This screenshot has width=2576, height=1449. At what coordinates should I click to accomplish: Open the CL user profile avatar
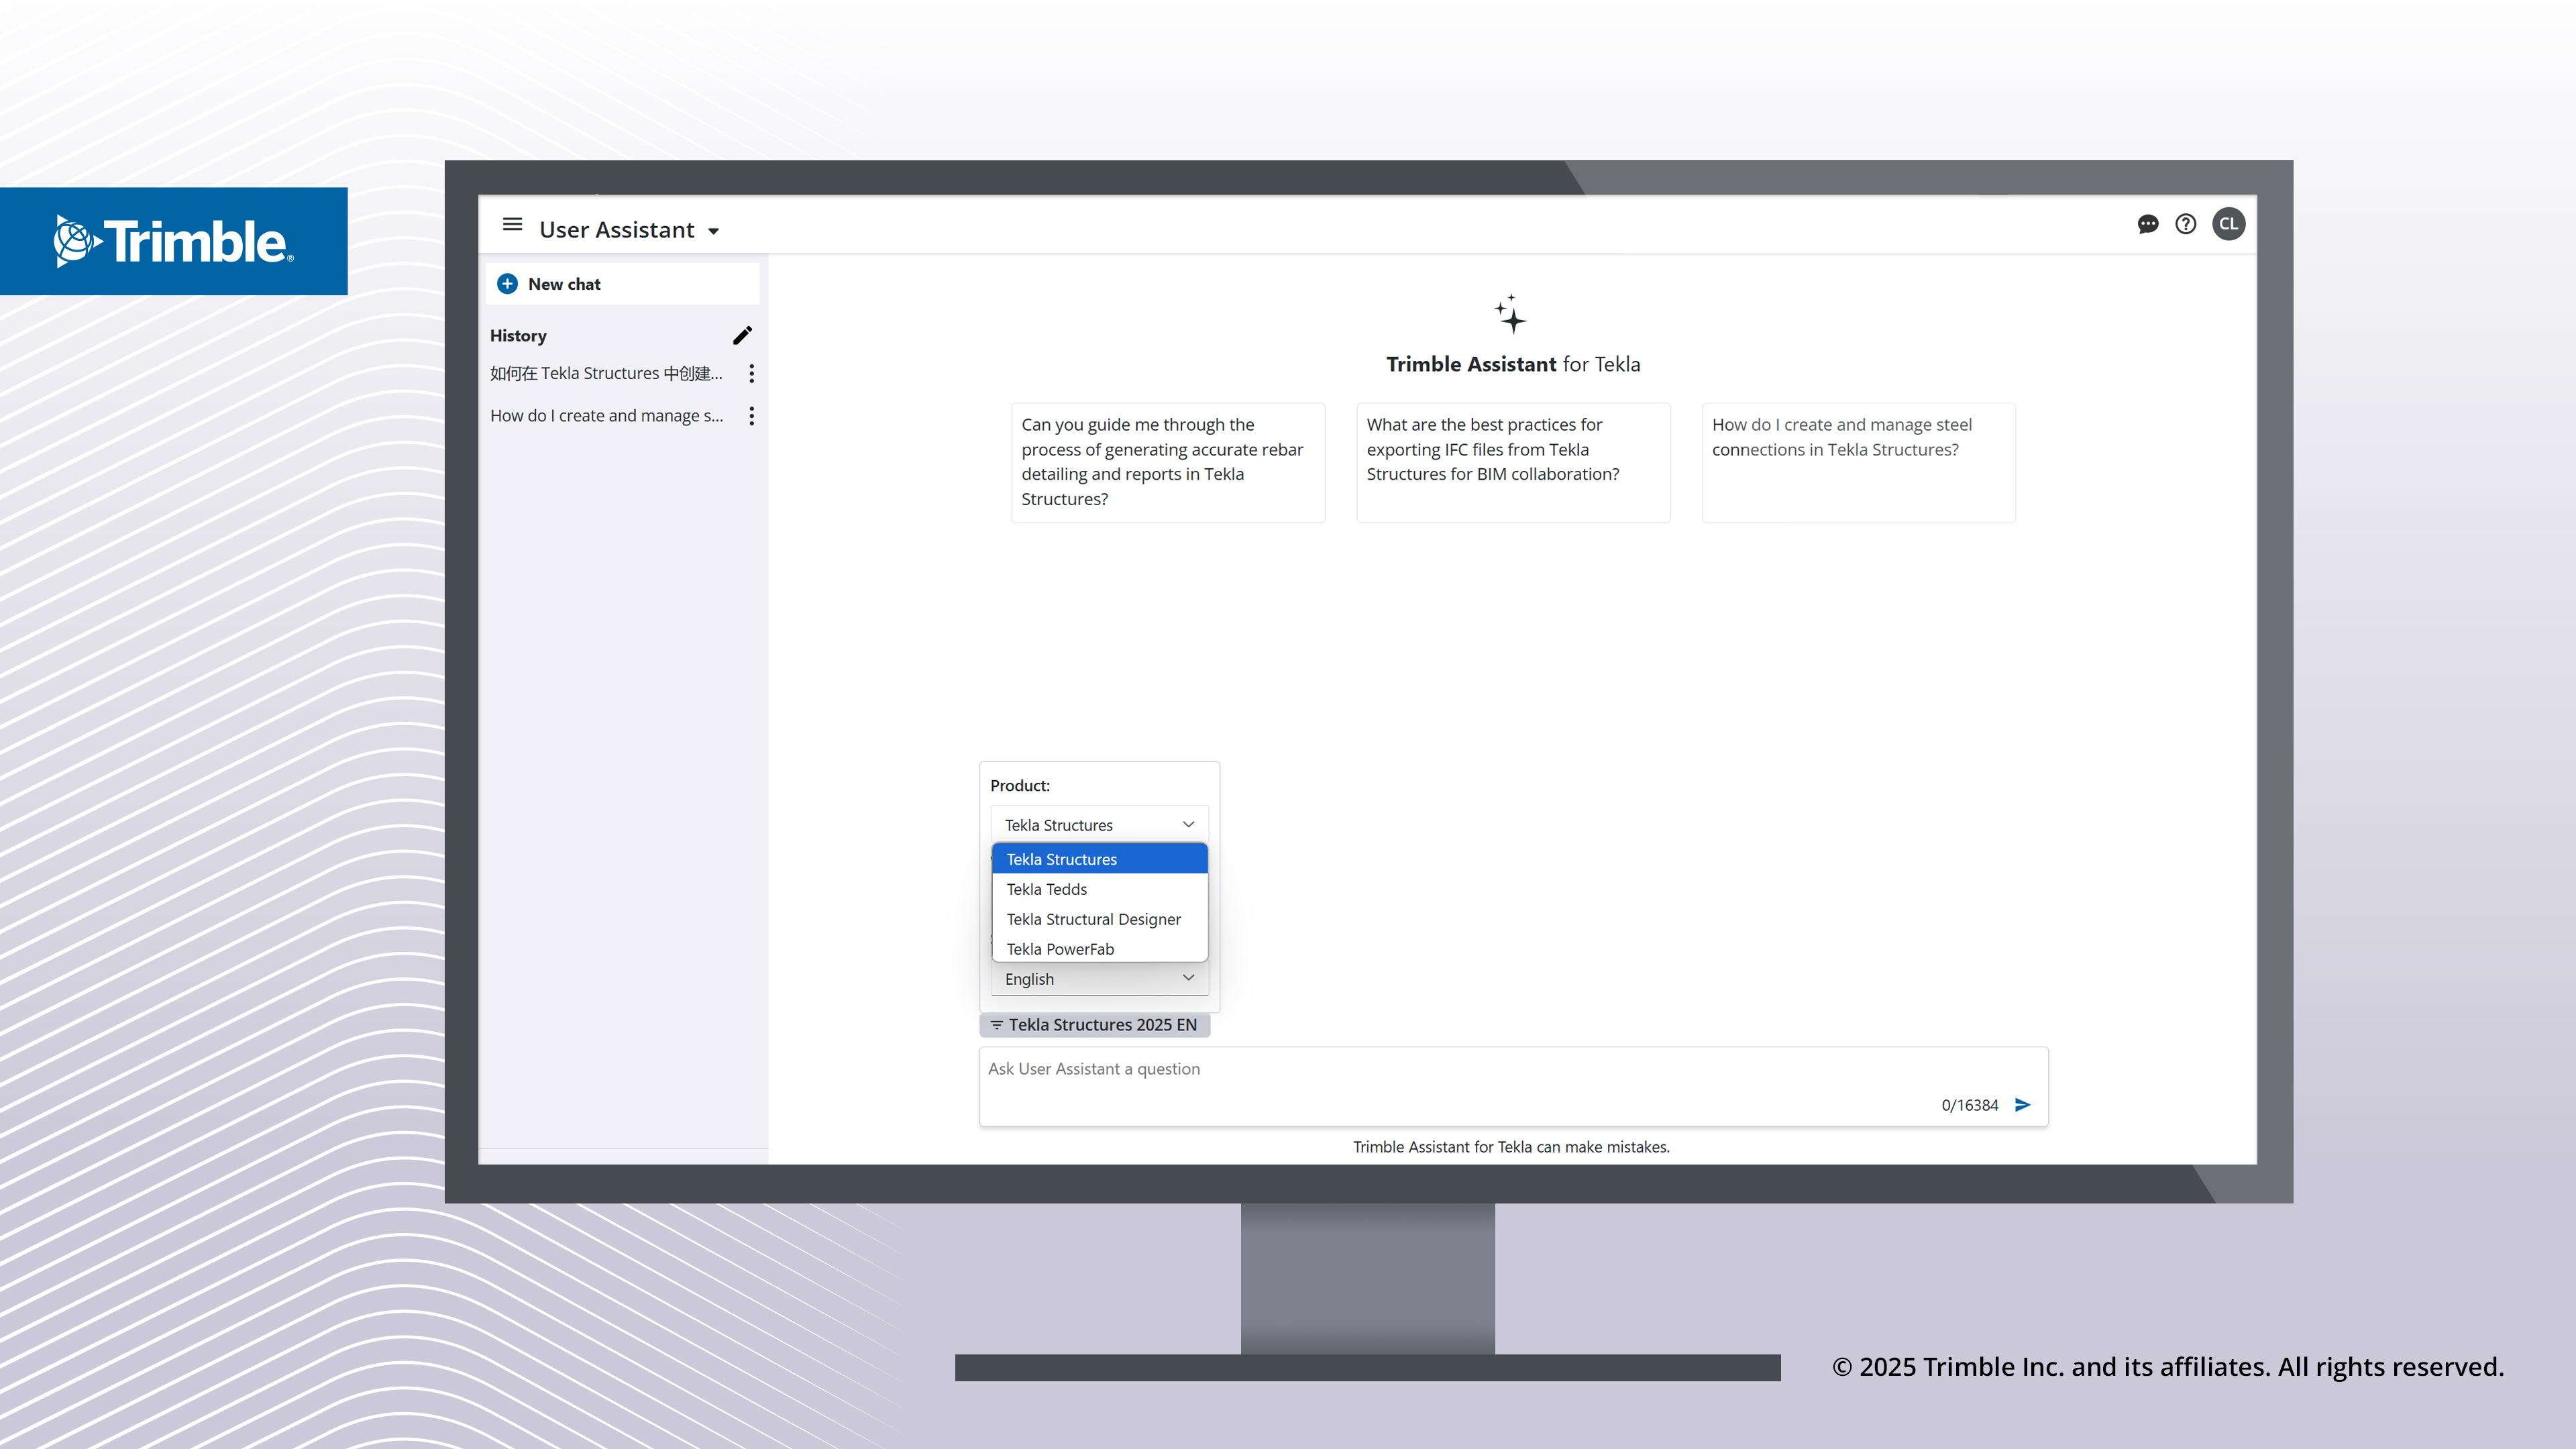pyautogui.click(x=2228, y=224)
